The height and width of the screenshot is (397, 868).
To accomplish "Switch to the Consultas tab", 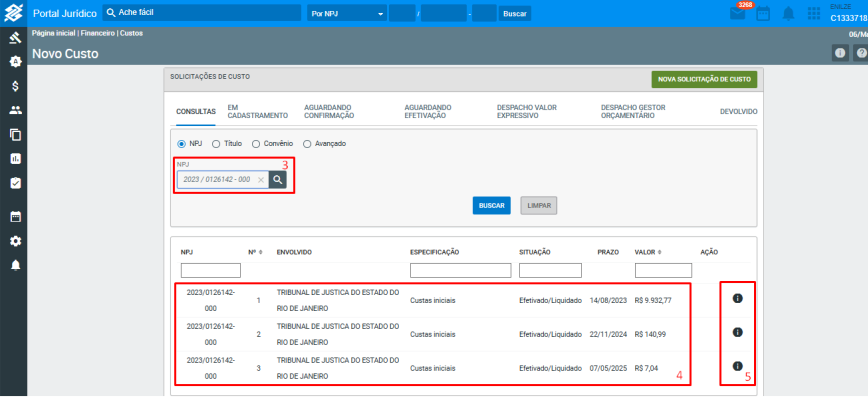I will click(x=196, y=111).
